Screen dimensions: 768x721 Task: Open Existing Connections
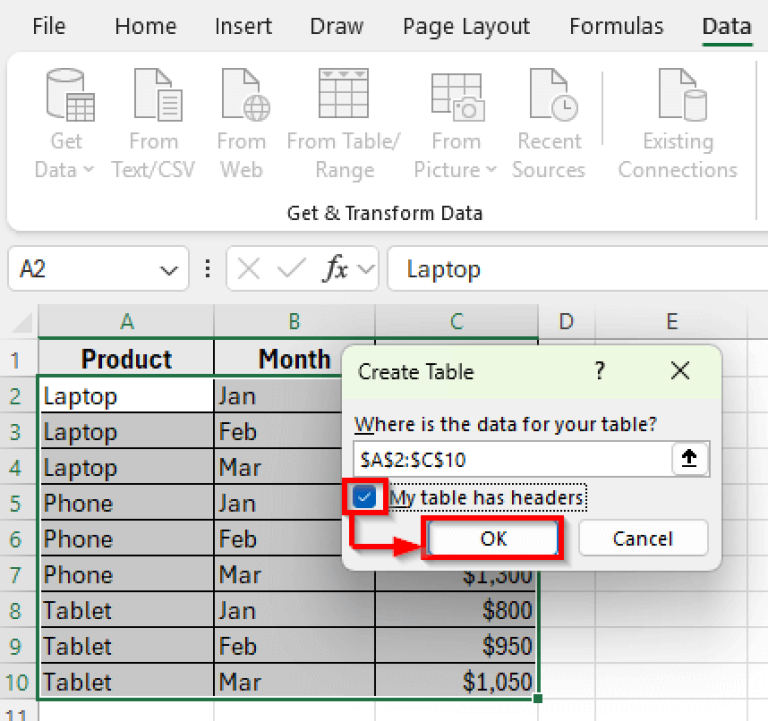tap(678, 124)
